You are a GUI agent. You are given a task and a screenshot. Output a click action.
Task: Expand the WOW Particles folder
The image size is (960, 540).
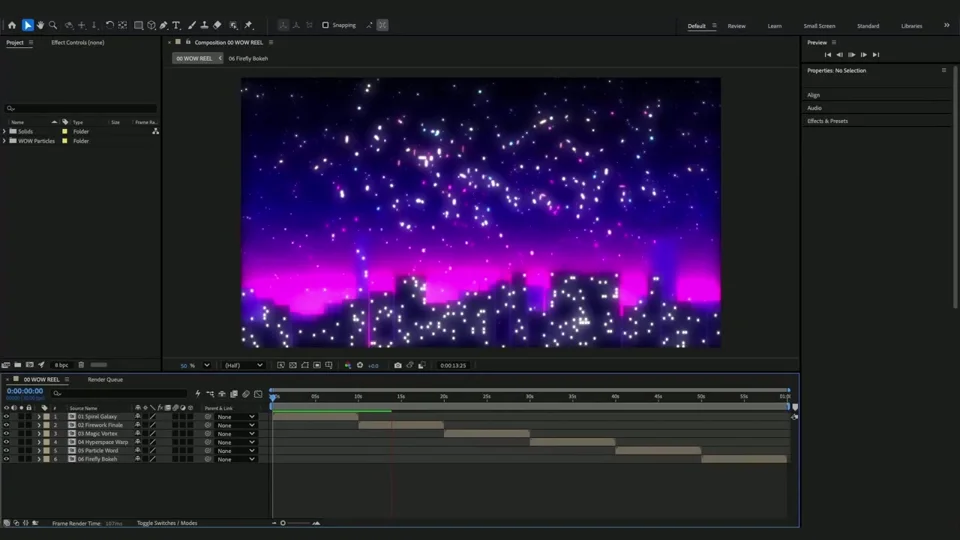[5, 141]
